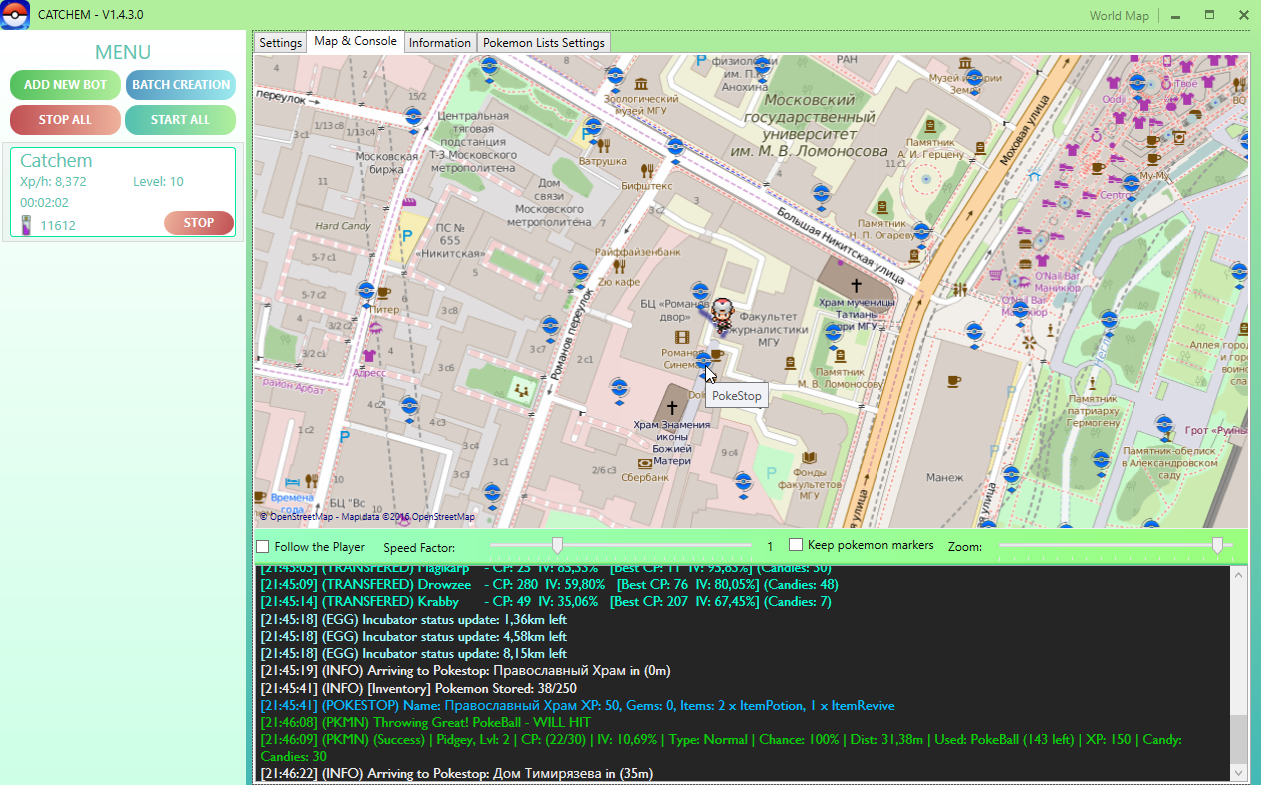Click the ADD NEW BOT button
1261x785 pixels.
[x=65, y=85]
